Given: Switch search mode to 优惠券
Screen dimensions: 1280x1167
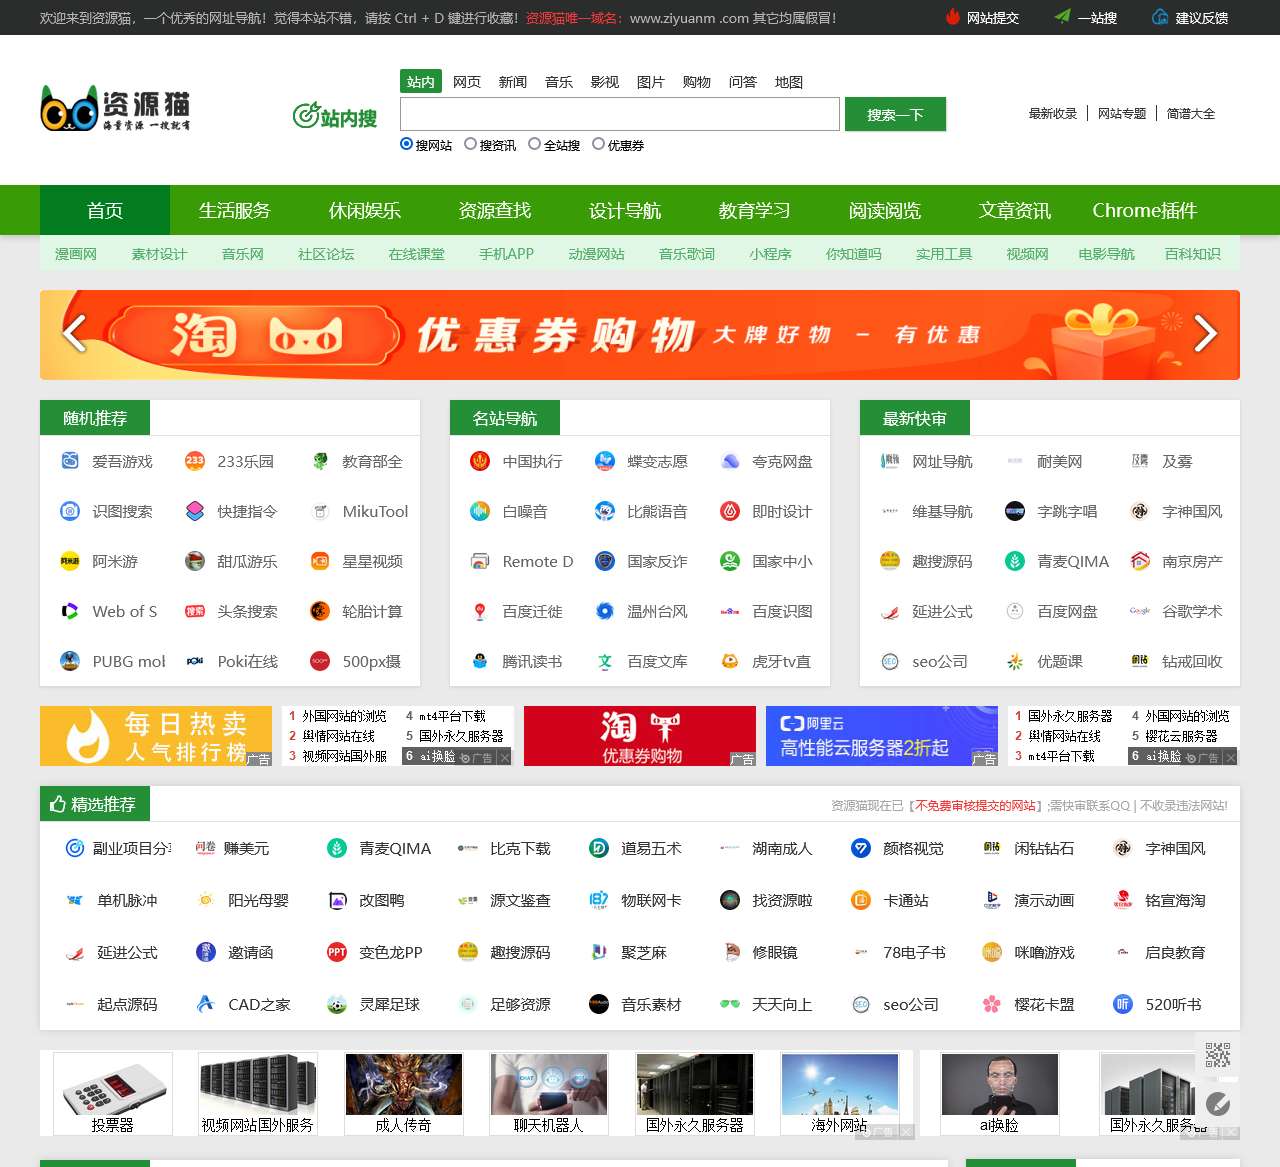Looking at the screenshot, I should pos(598,144).
